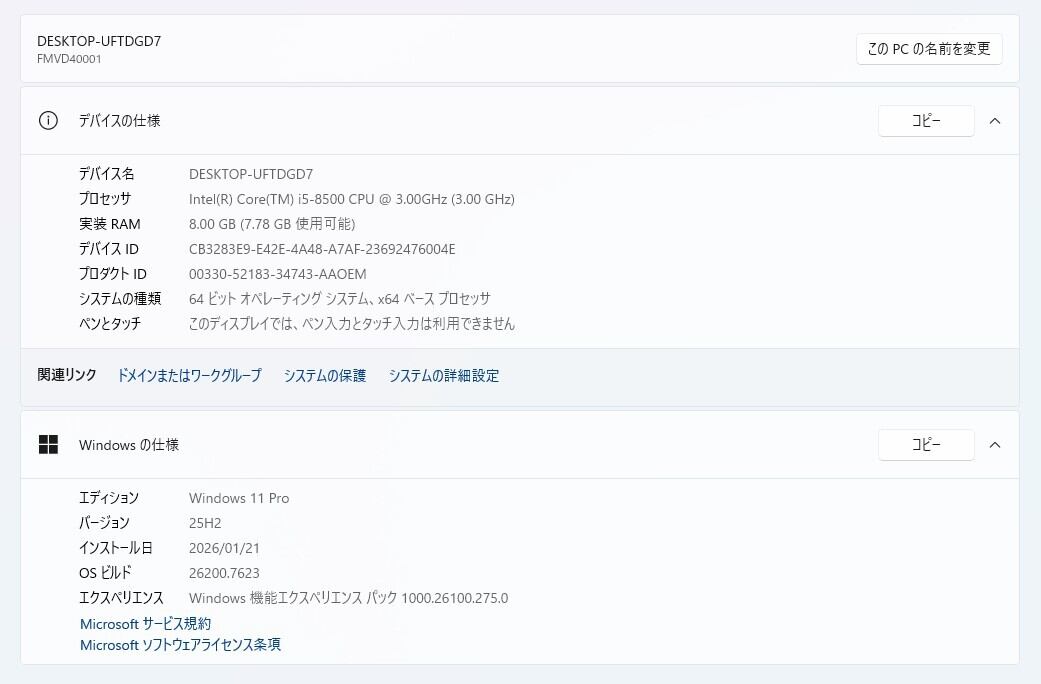Click the Windows の仕様 section header text

pyautogui.click(x=129, y=445)
